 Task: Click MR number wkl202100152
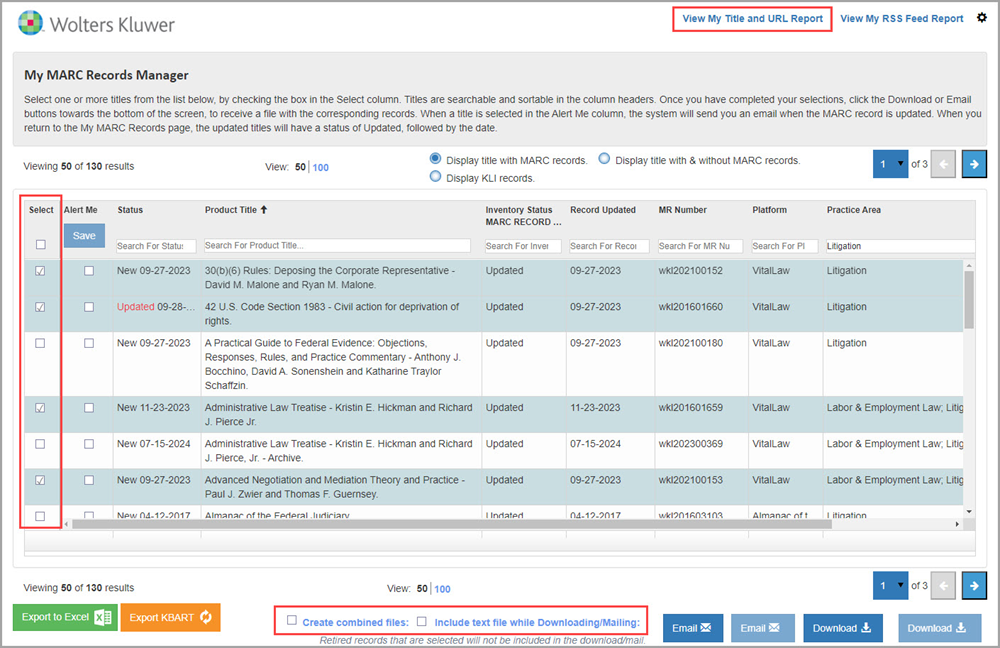click(x=691, y=270)
